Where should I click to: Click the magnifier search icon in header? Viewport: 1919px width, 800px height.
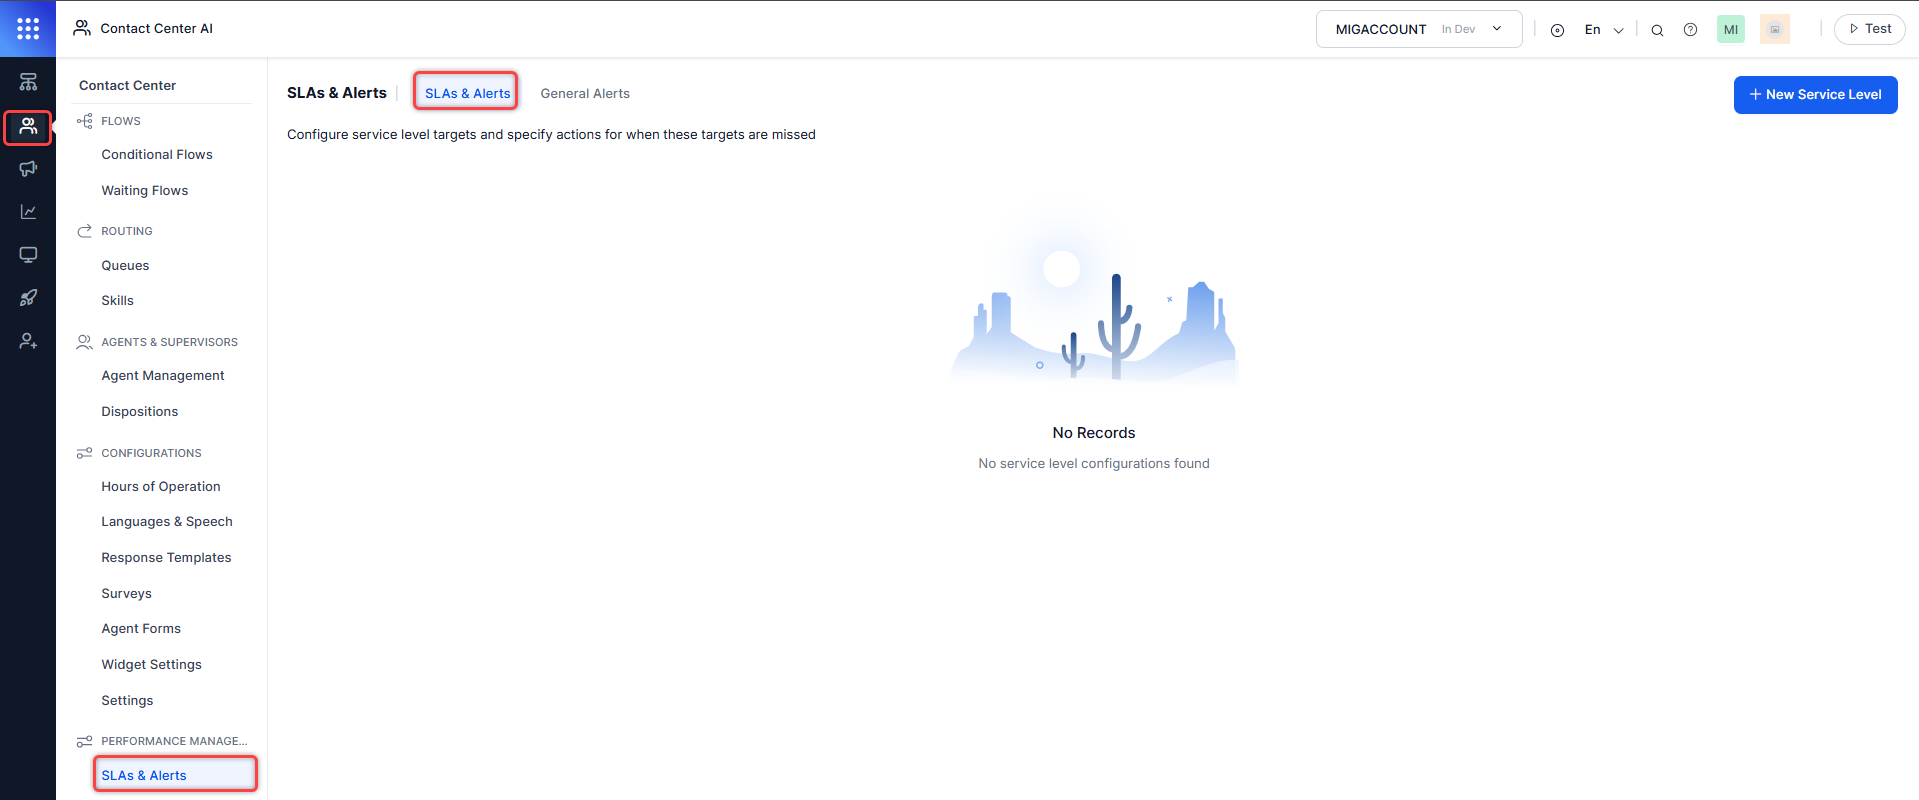pyautogui.click(x=1657, y=30)
